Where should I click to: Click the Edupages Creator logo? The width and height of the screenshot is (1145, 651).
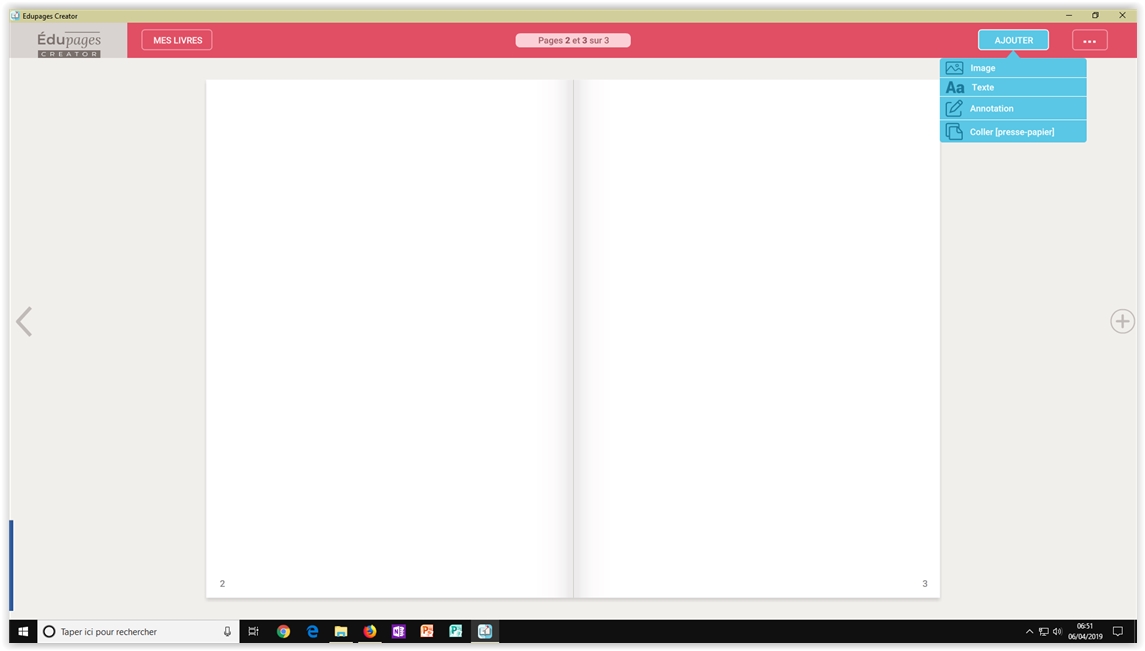pos(69,42)
